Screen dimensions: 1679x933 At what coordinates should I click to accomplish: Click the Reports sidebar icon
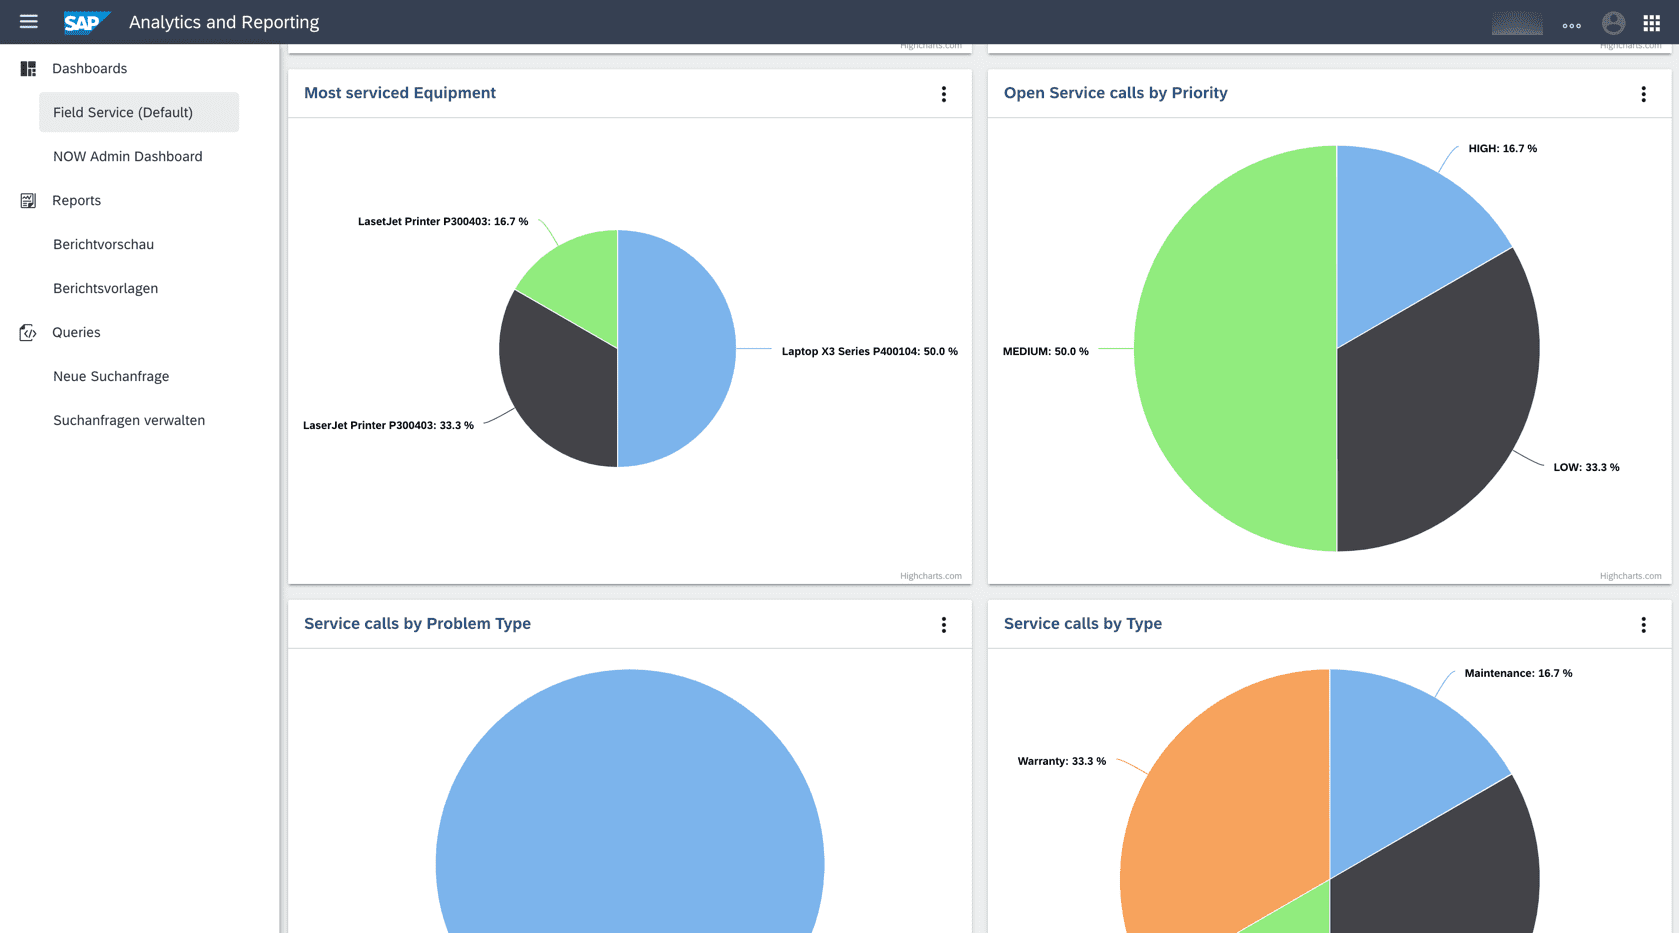(x=28, y=200)
